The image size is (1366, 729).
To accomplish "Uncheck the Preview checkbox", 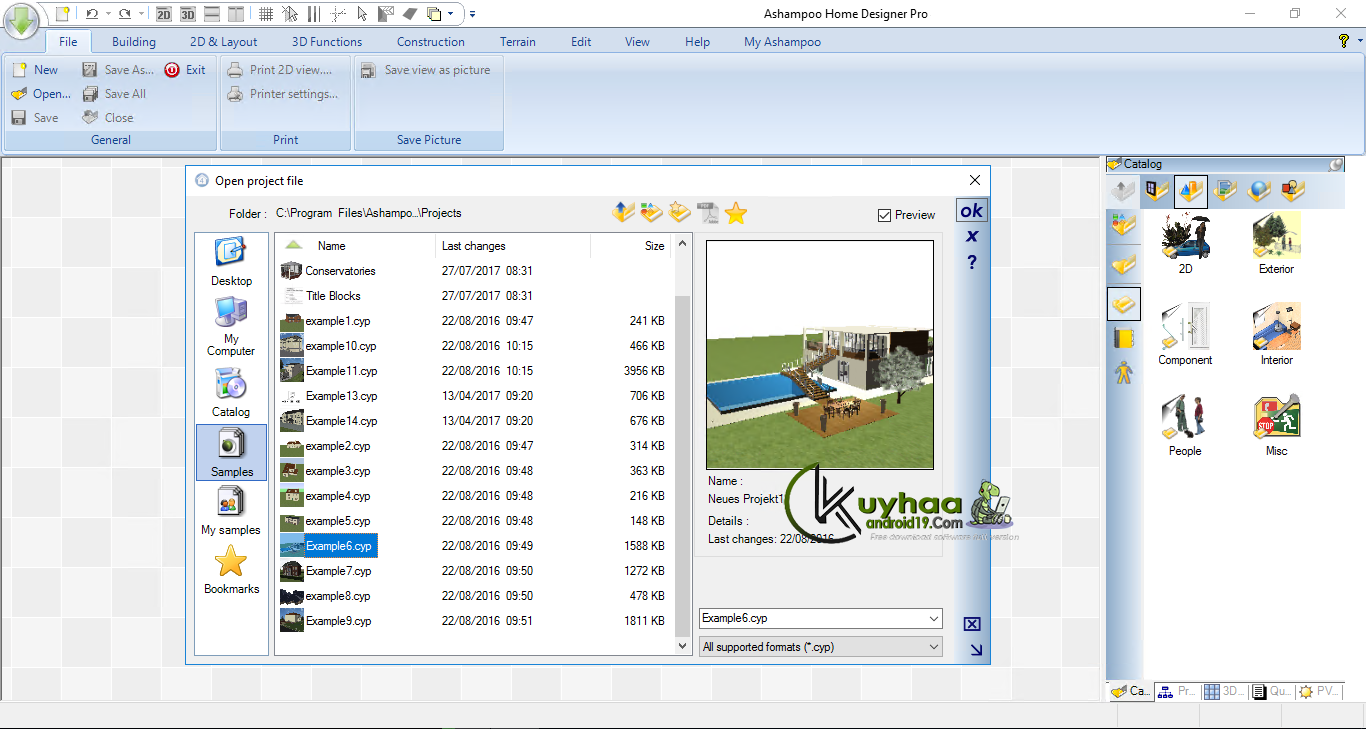I will tap(884, 215).
